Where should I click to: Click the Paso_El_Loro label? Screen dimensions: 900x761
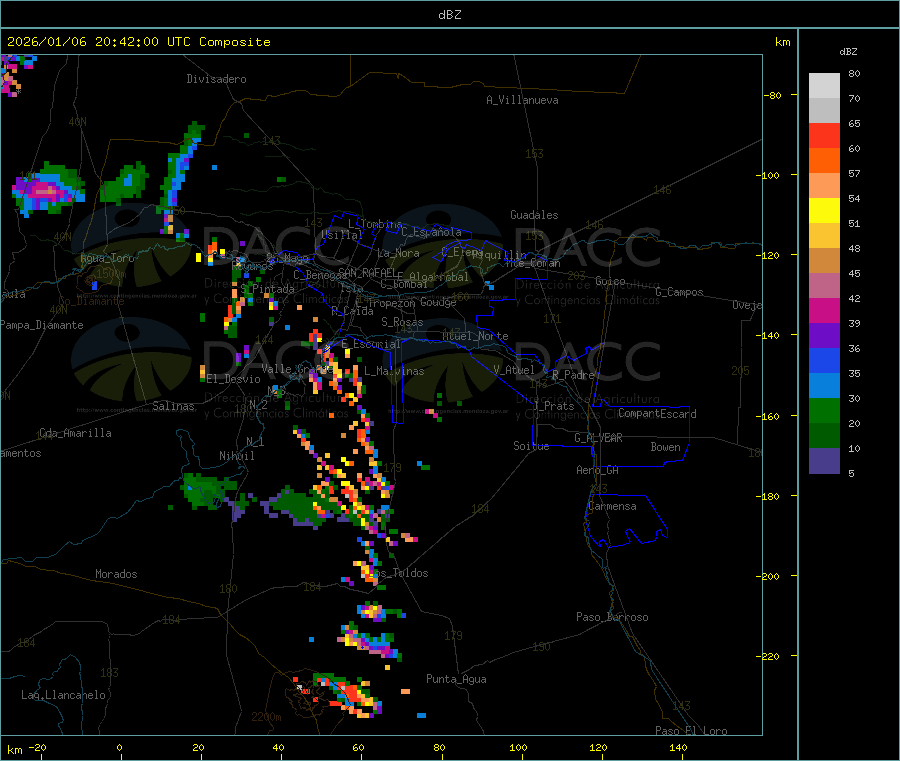(x=691, y=731)
